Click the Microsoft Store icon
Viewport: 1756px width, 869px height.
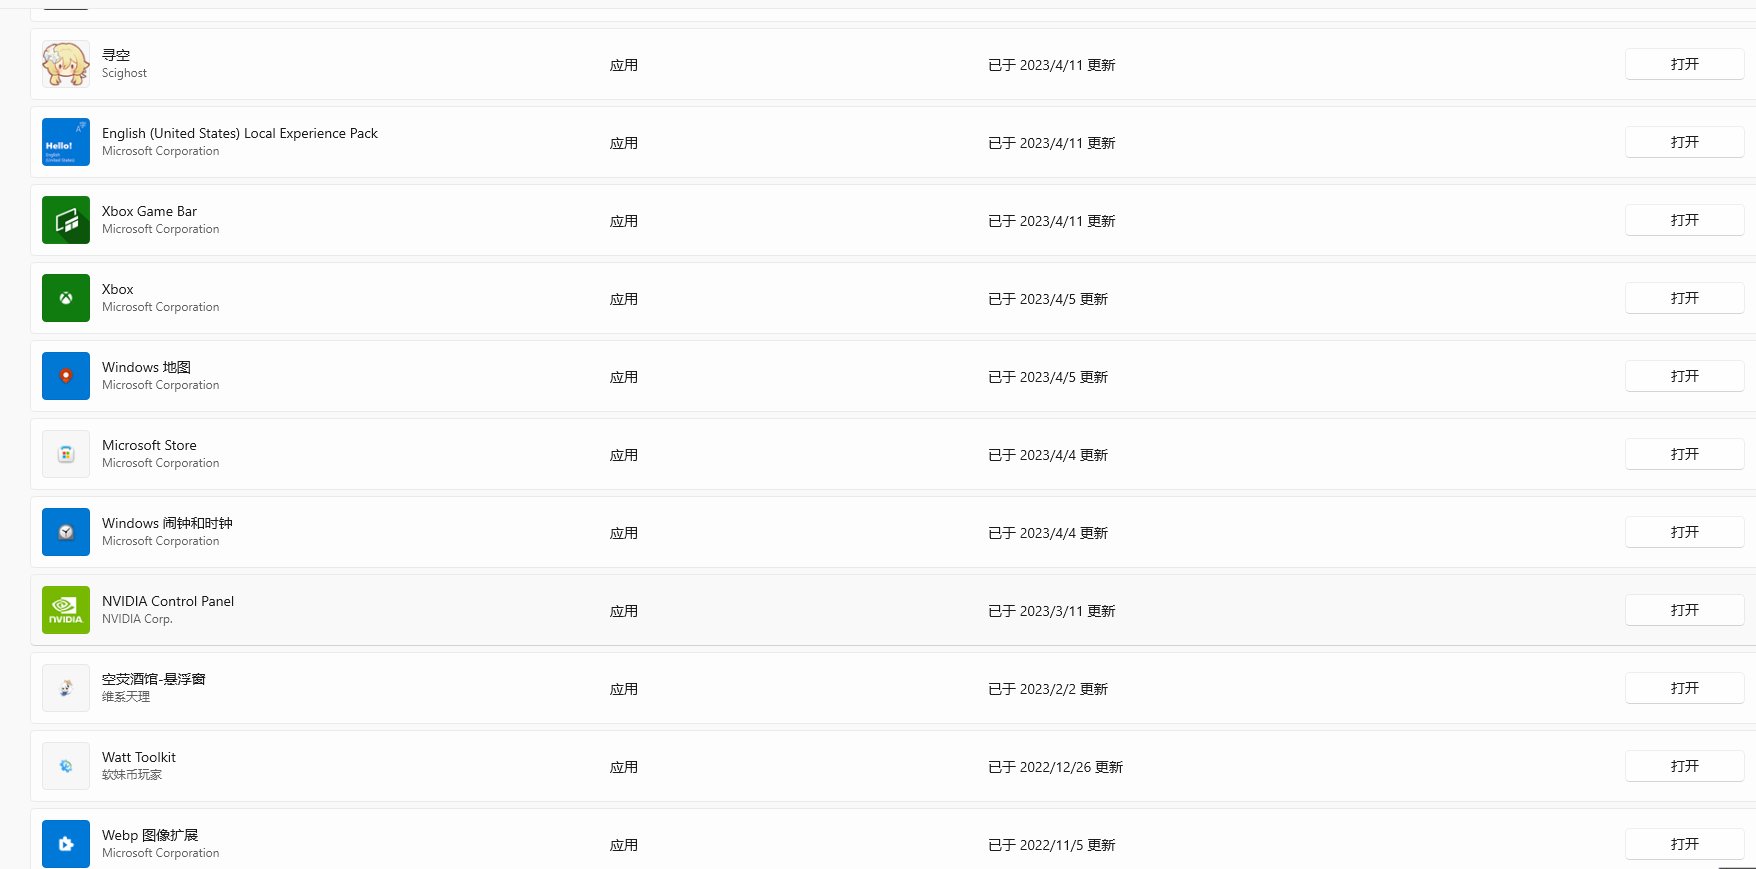tap(65, 453)
